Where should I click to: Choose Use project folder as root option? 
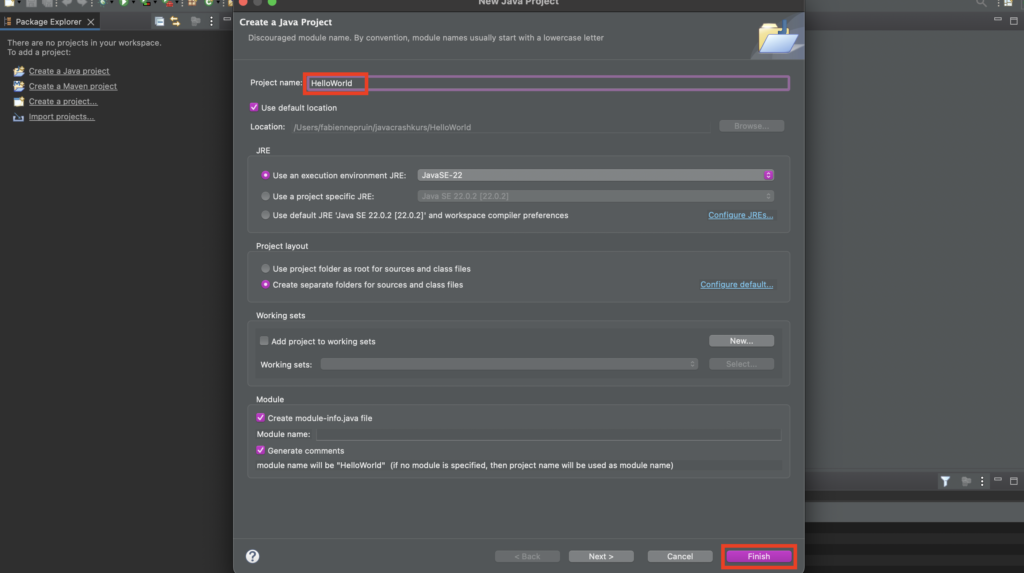click(x=266, y=269)
